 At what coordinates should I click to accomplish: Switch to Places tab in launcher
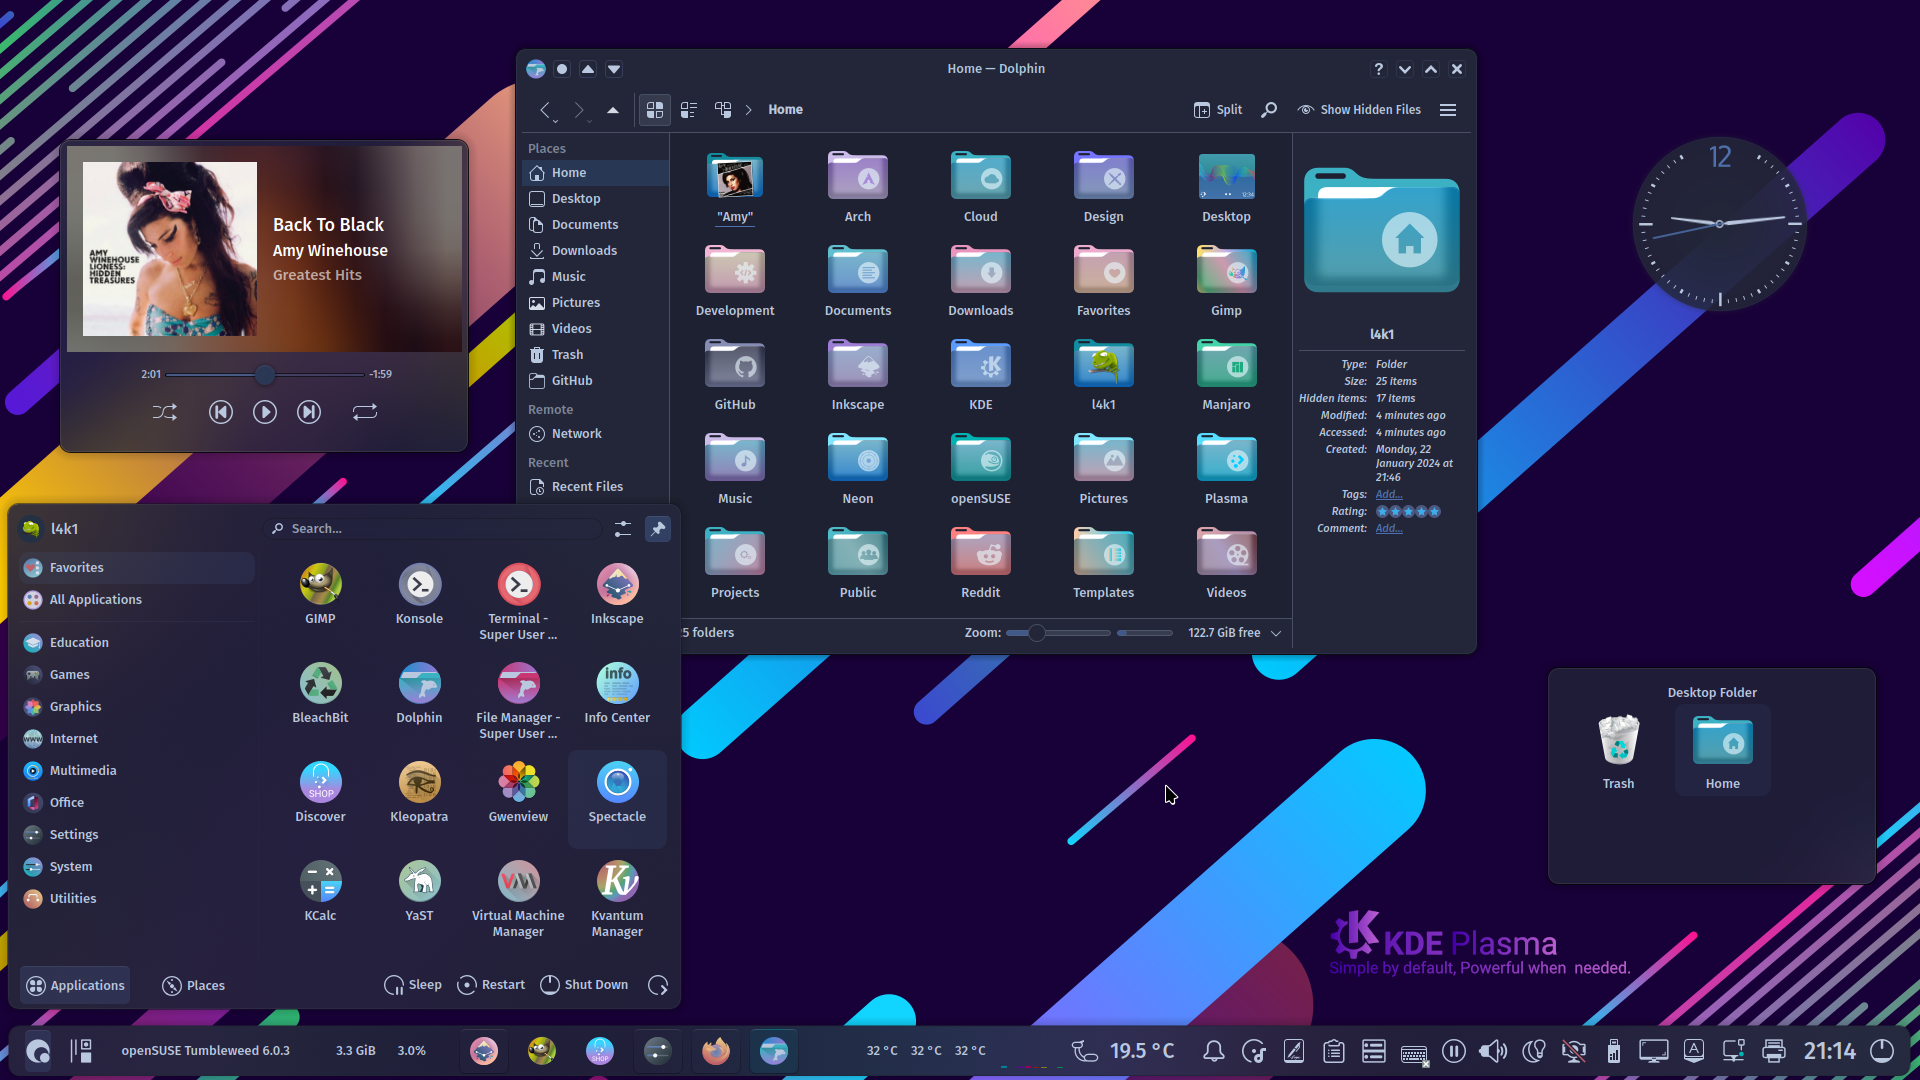[x=193, y=986]
